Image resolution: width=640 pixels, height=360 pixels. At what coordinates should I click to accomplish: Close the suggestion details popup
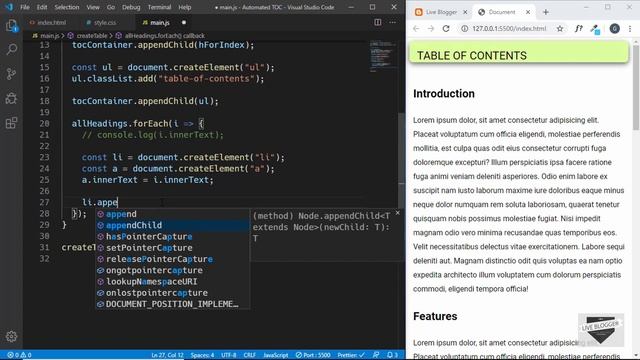398,213
